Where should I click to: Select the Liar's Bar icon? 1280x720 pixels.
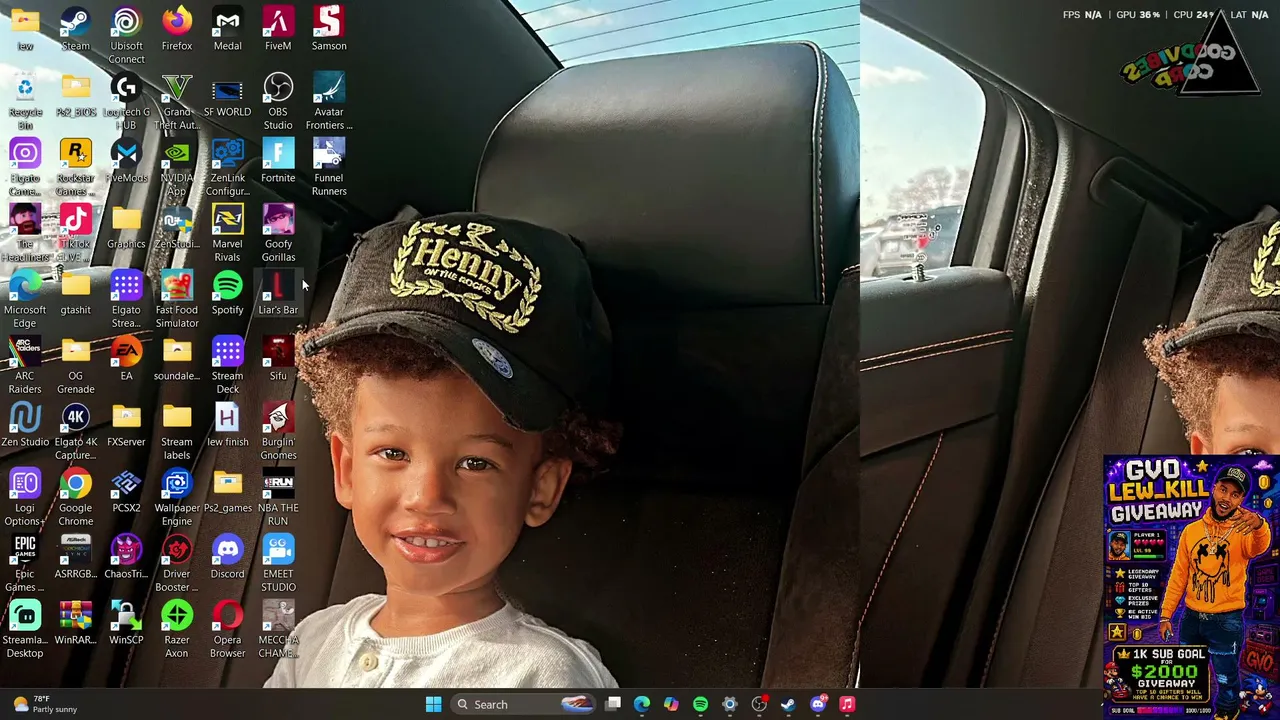278,293
